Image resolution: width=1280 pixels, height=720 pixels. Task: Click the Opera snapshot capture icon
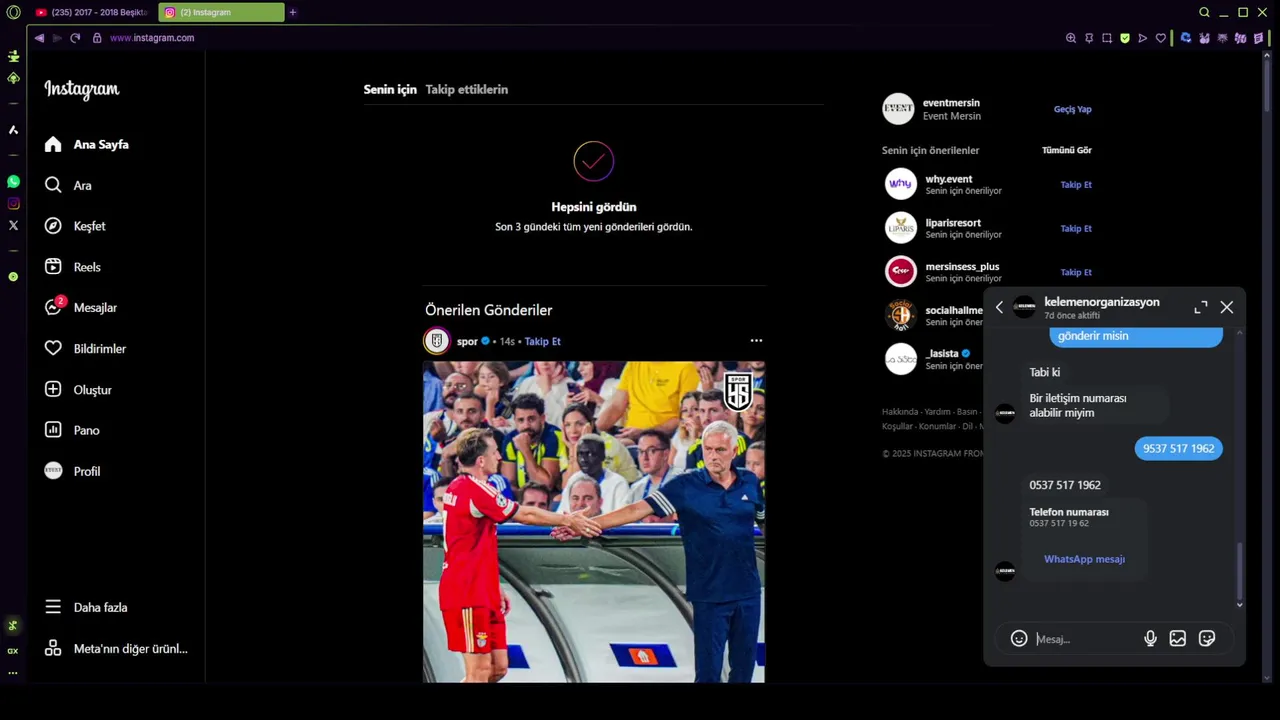tap(1107, 38)
